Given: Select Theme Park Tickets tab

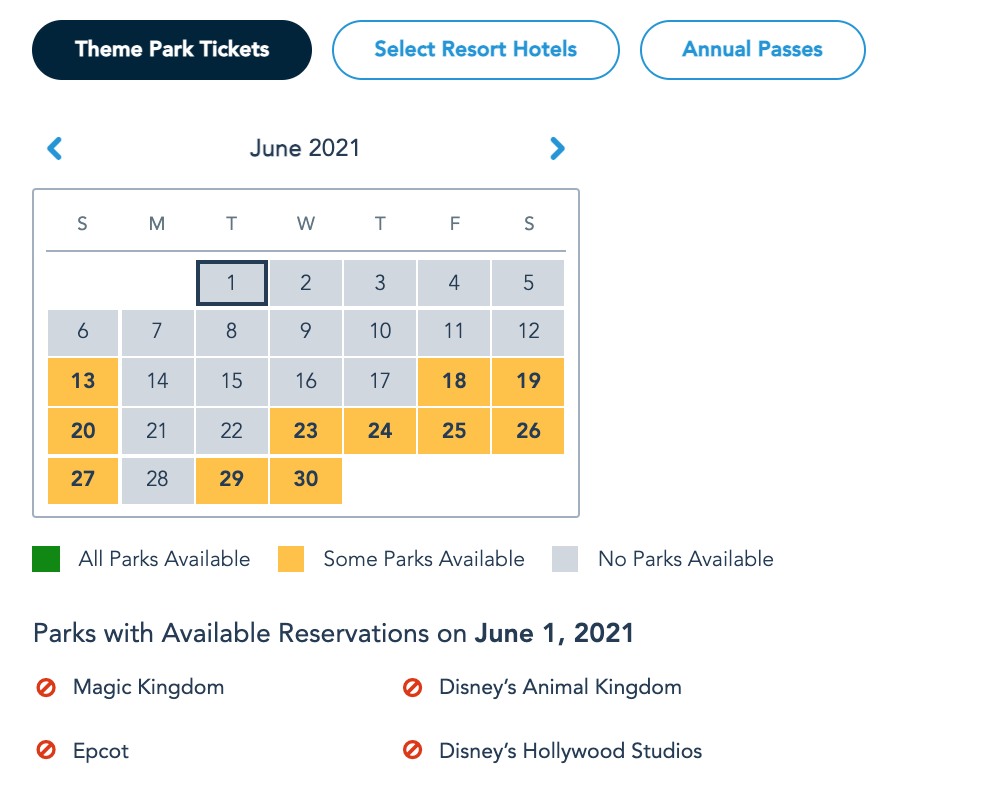Looking at the screenshot, I should click(172, 49).
